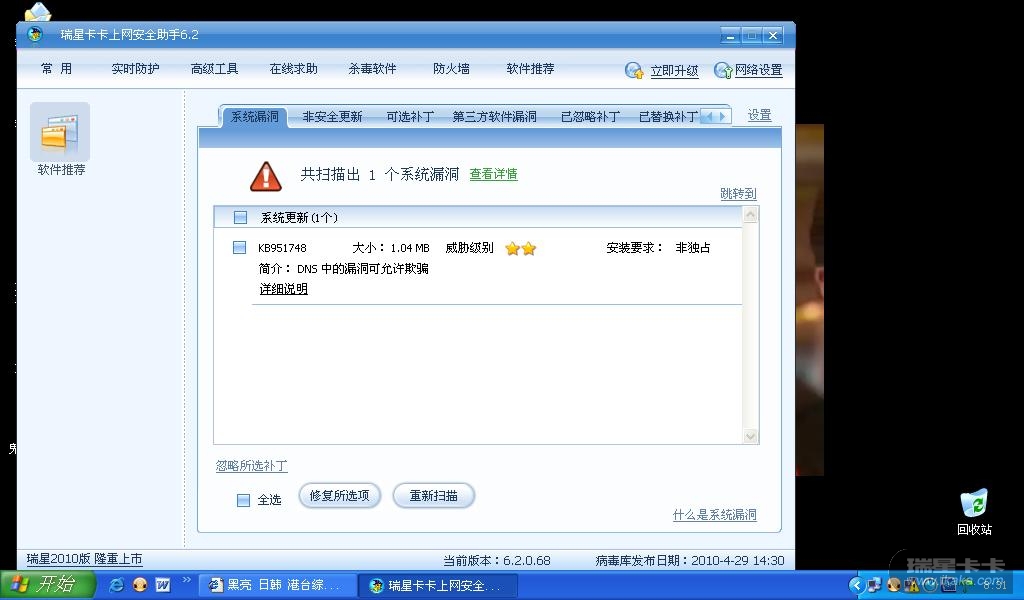1024x600 pixels.
Task: Tick the 系统更新(1个) group checkbox
Action: 240,217
